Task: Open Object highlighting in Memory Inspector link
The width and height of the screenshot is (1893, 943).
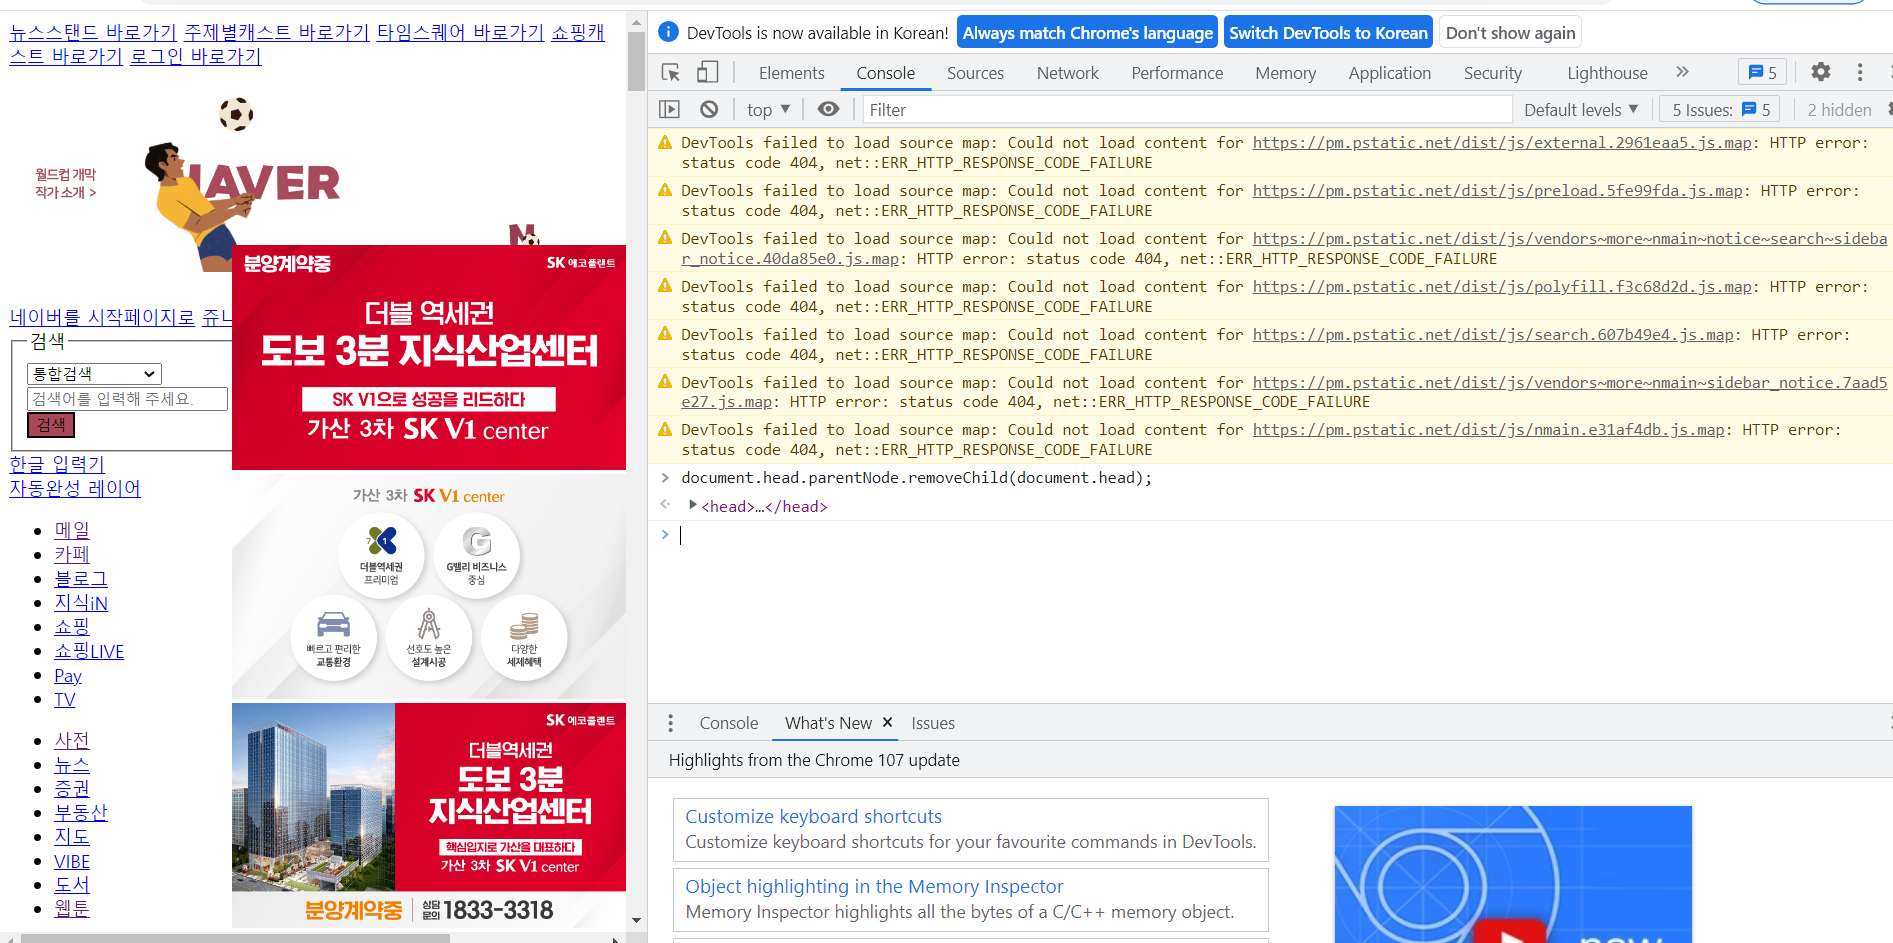Action: [873, 886]
